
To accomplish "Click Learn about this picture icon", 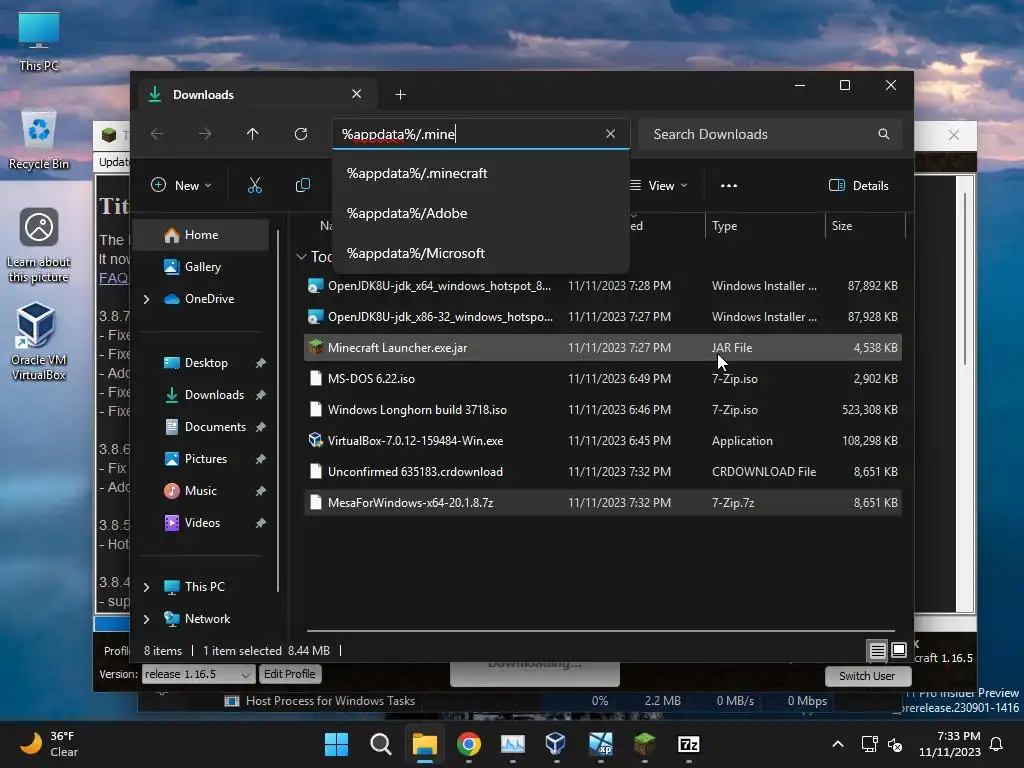I will [39, 246].
